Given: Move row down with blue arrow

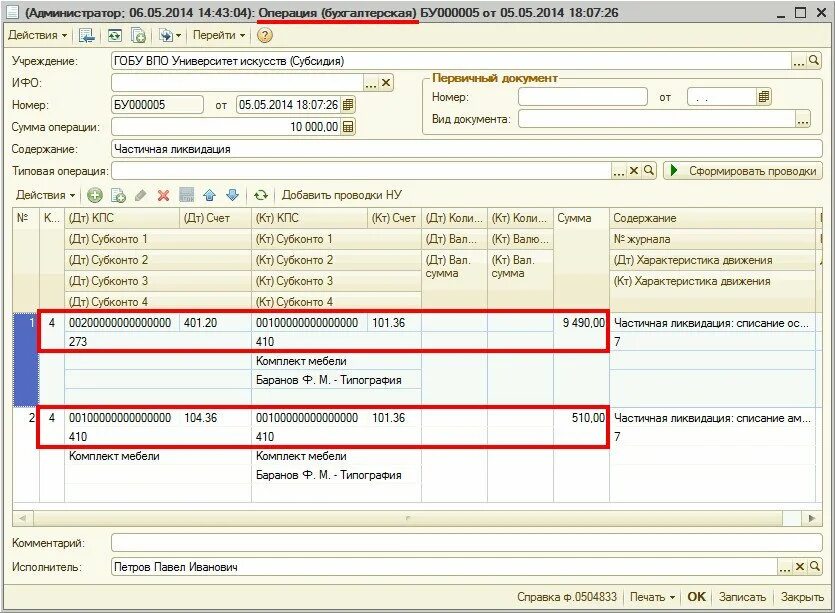Looking at the screenshot, I should 233,195.
